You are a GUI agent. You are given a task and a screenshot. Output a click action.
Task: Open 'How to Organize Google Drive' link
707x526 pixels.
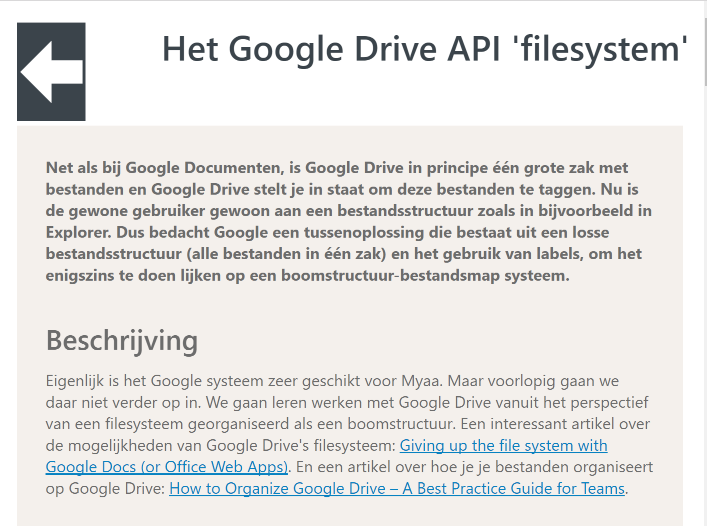coord(397,488)
